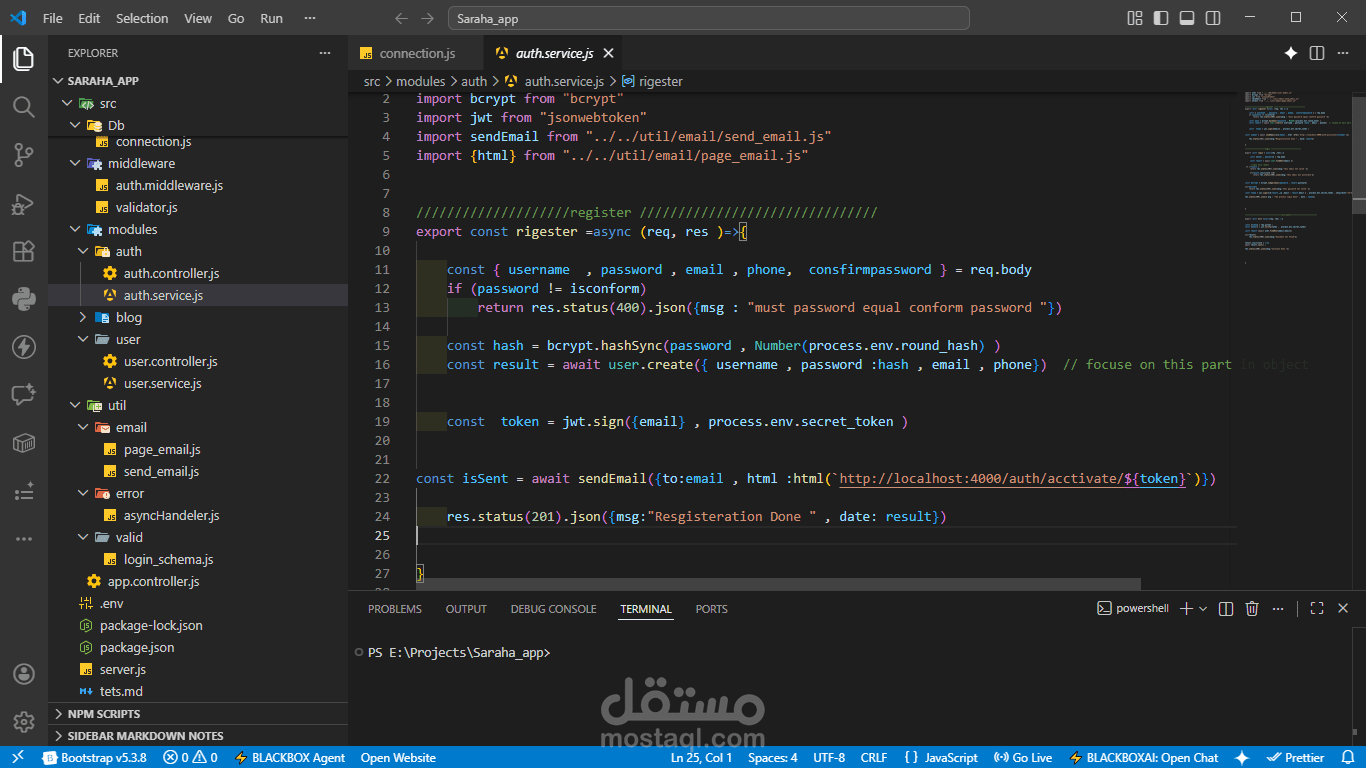
Task: Switch to the PROBLEMS panel tab
Action: coord(395,609)
